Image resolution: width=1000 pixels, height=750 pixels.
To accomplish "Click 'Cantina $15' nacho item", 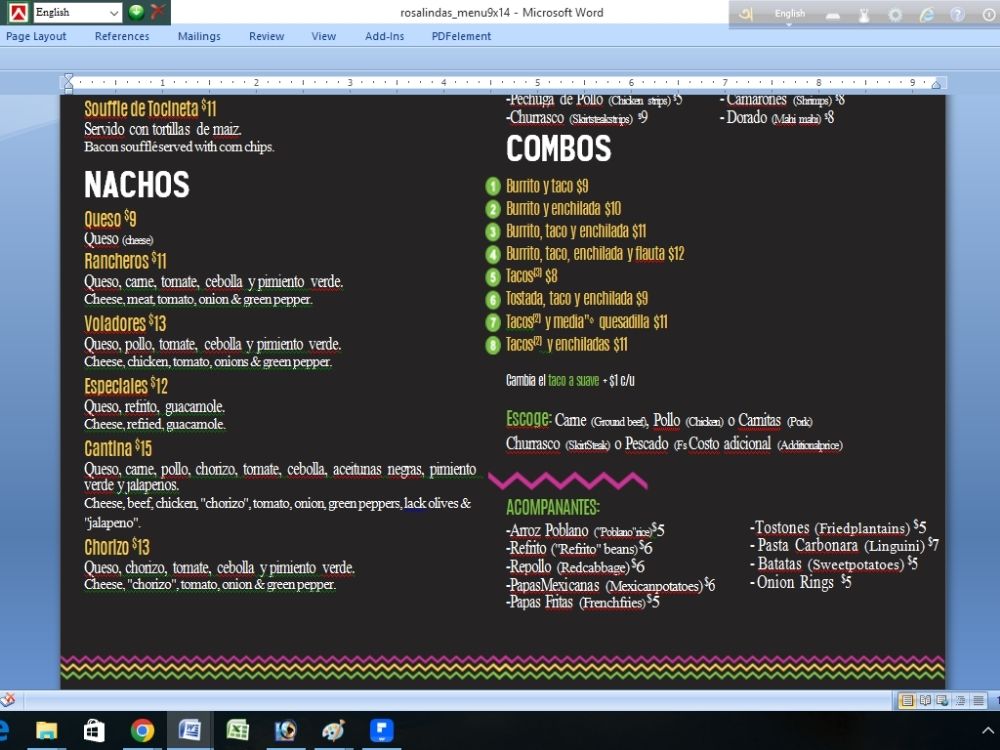I will click(x=118, y=448).
